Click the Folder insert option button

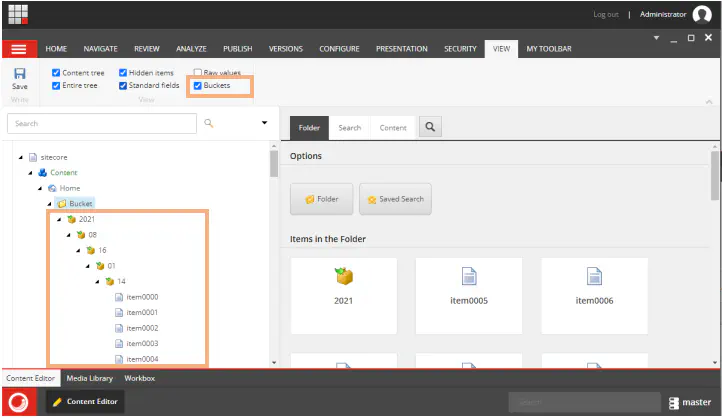click(321, 199)
